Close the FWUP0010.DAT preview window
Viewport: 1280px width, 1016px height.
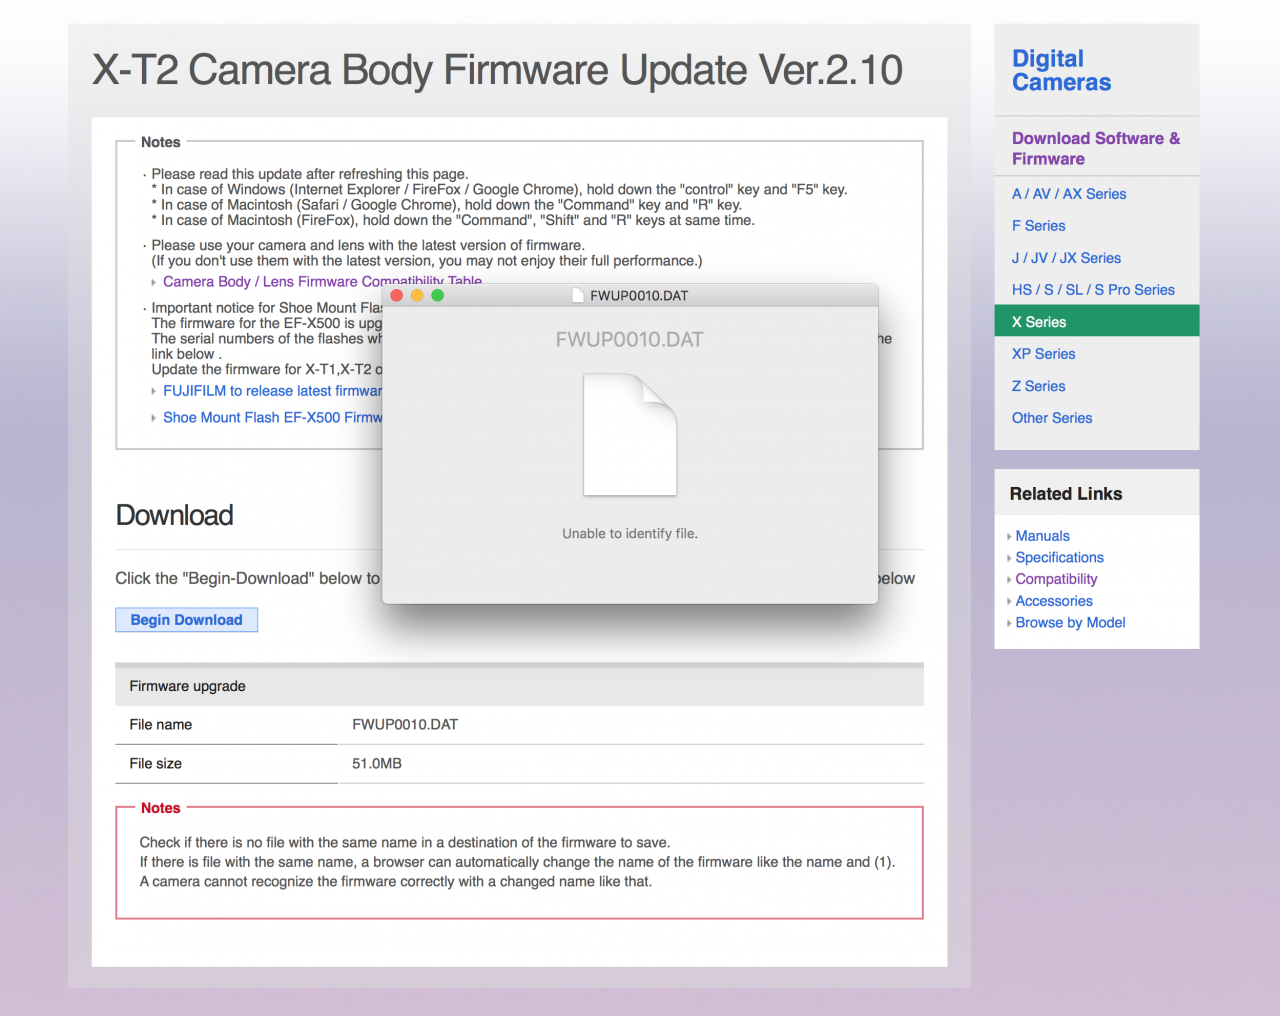click(x=397, y=295)
